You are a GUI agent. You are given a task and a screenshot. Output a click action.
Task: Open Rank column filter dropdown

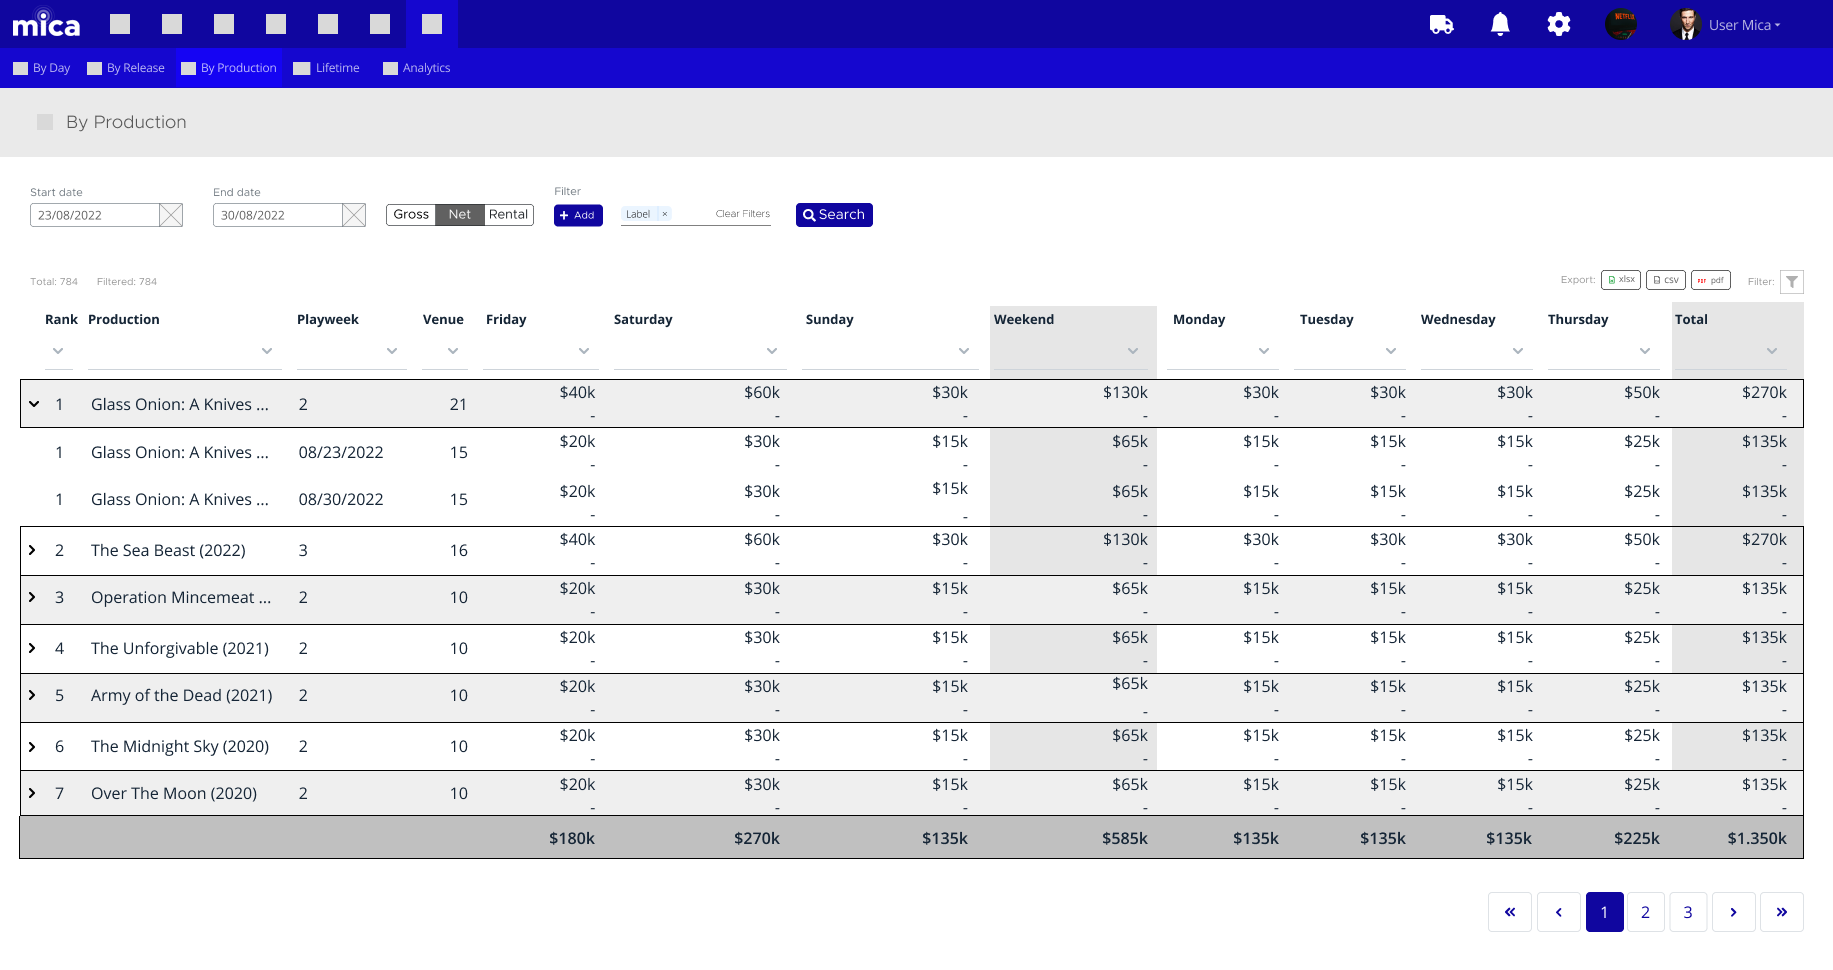(x=58, y=351)
